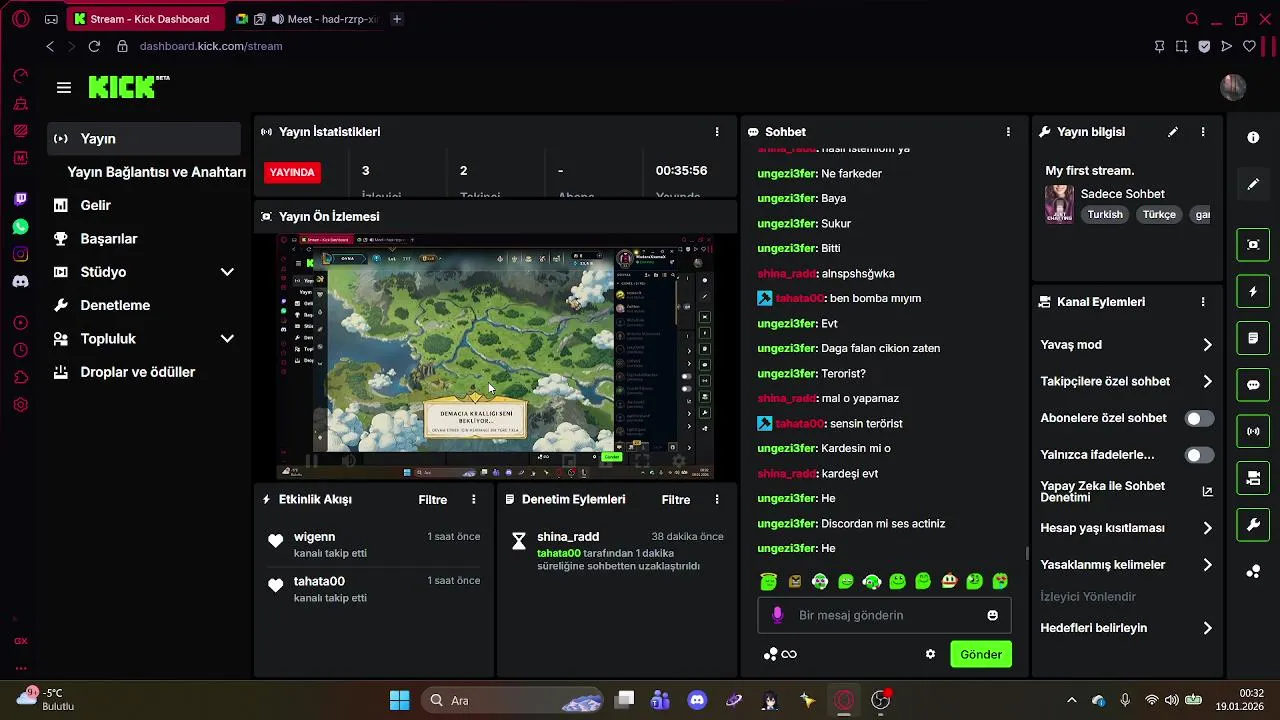This screenshot has width=1280, height=720.
Task: Open Yayın Bağlantısı ve Anahtarı page
Action: pos(156,172)
